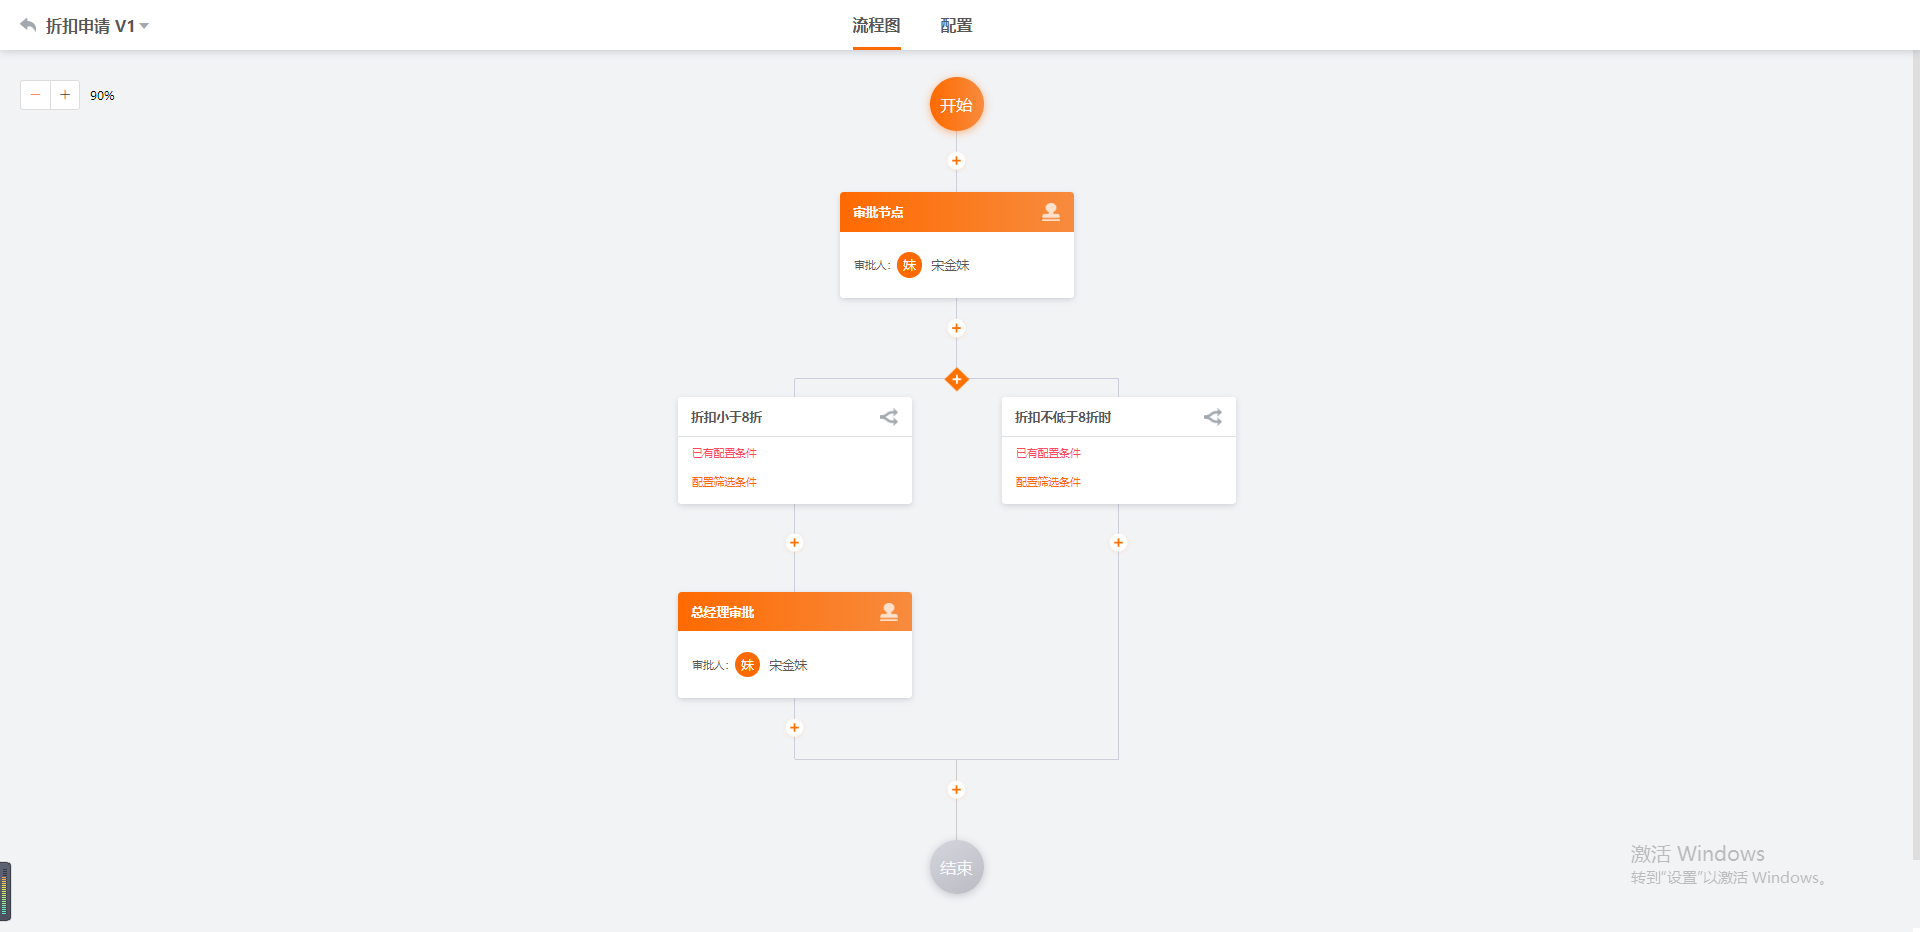Open 配置筛选条件 link under 折扣不低于8折时
Viewport: 1920px width, 932px height.
(x=1048, y=482)
